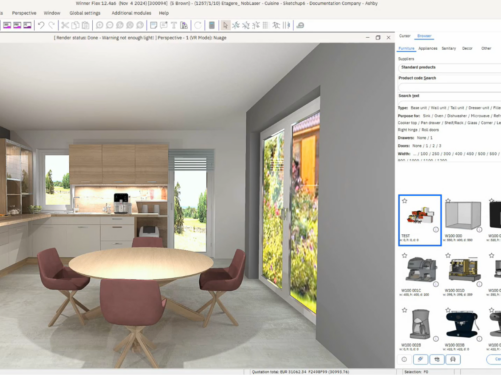Open info for product W100 003B
Screen dimensions: 501x375
point(479,339)
